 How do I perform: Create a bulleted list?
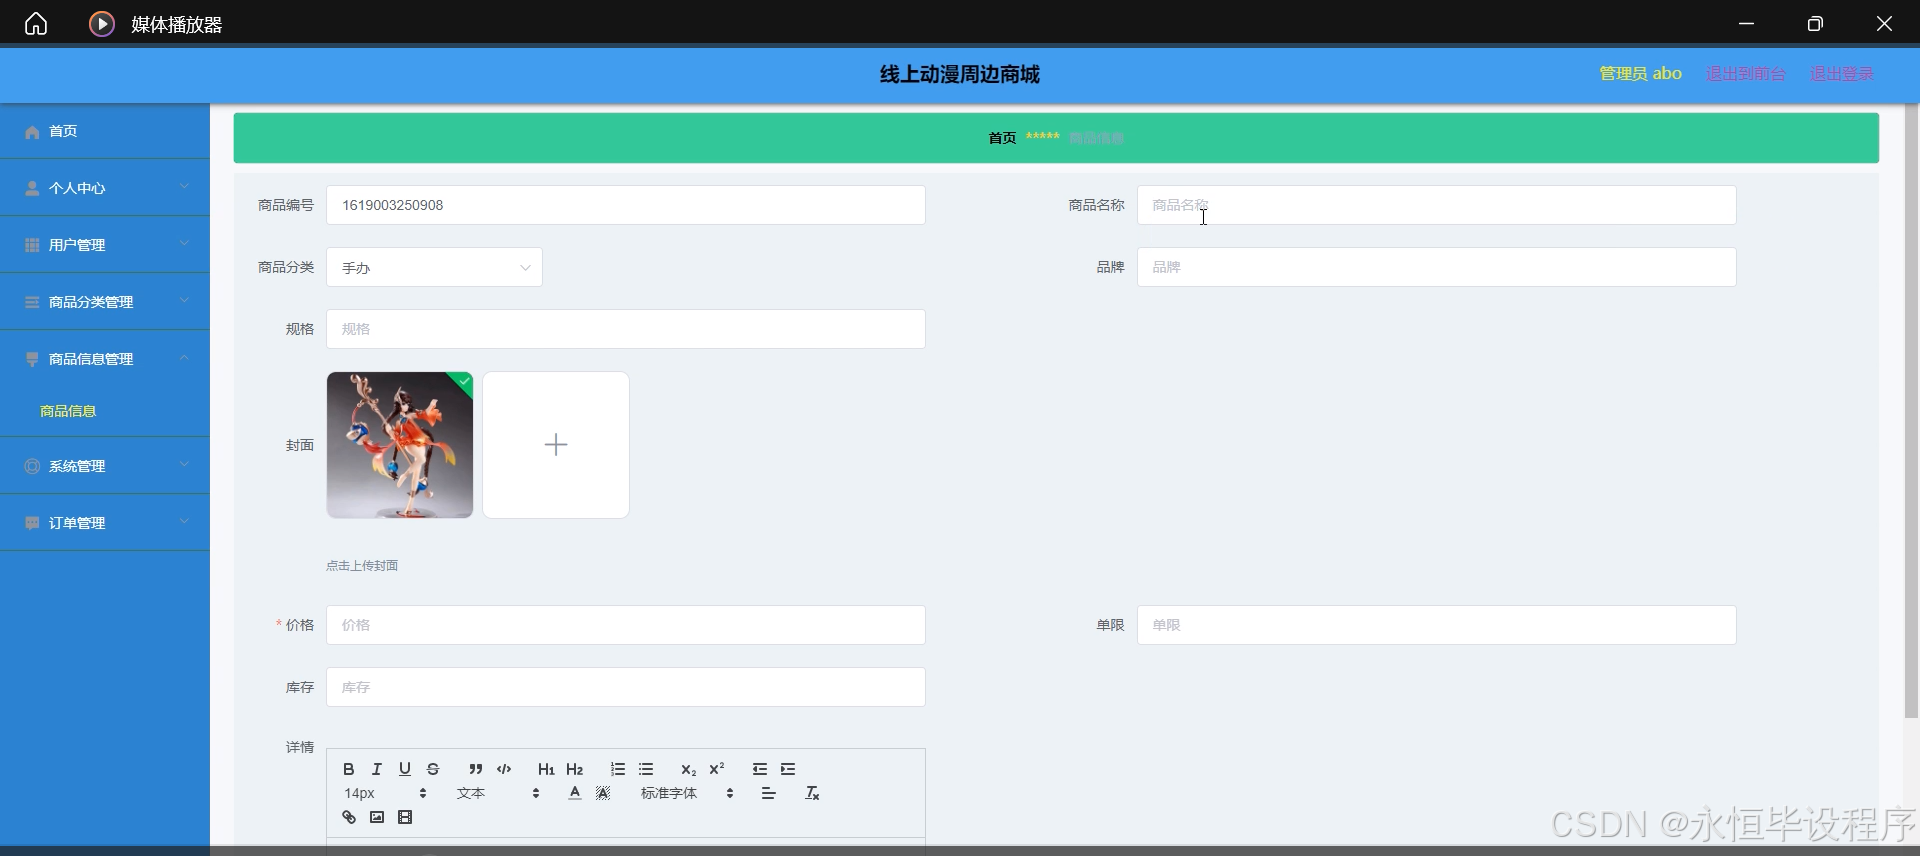(x=646, y=769)
